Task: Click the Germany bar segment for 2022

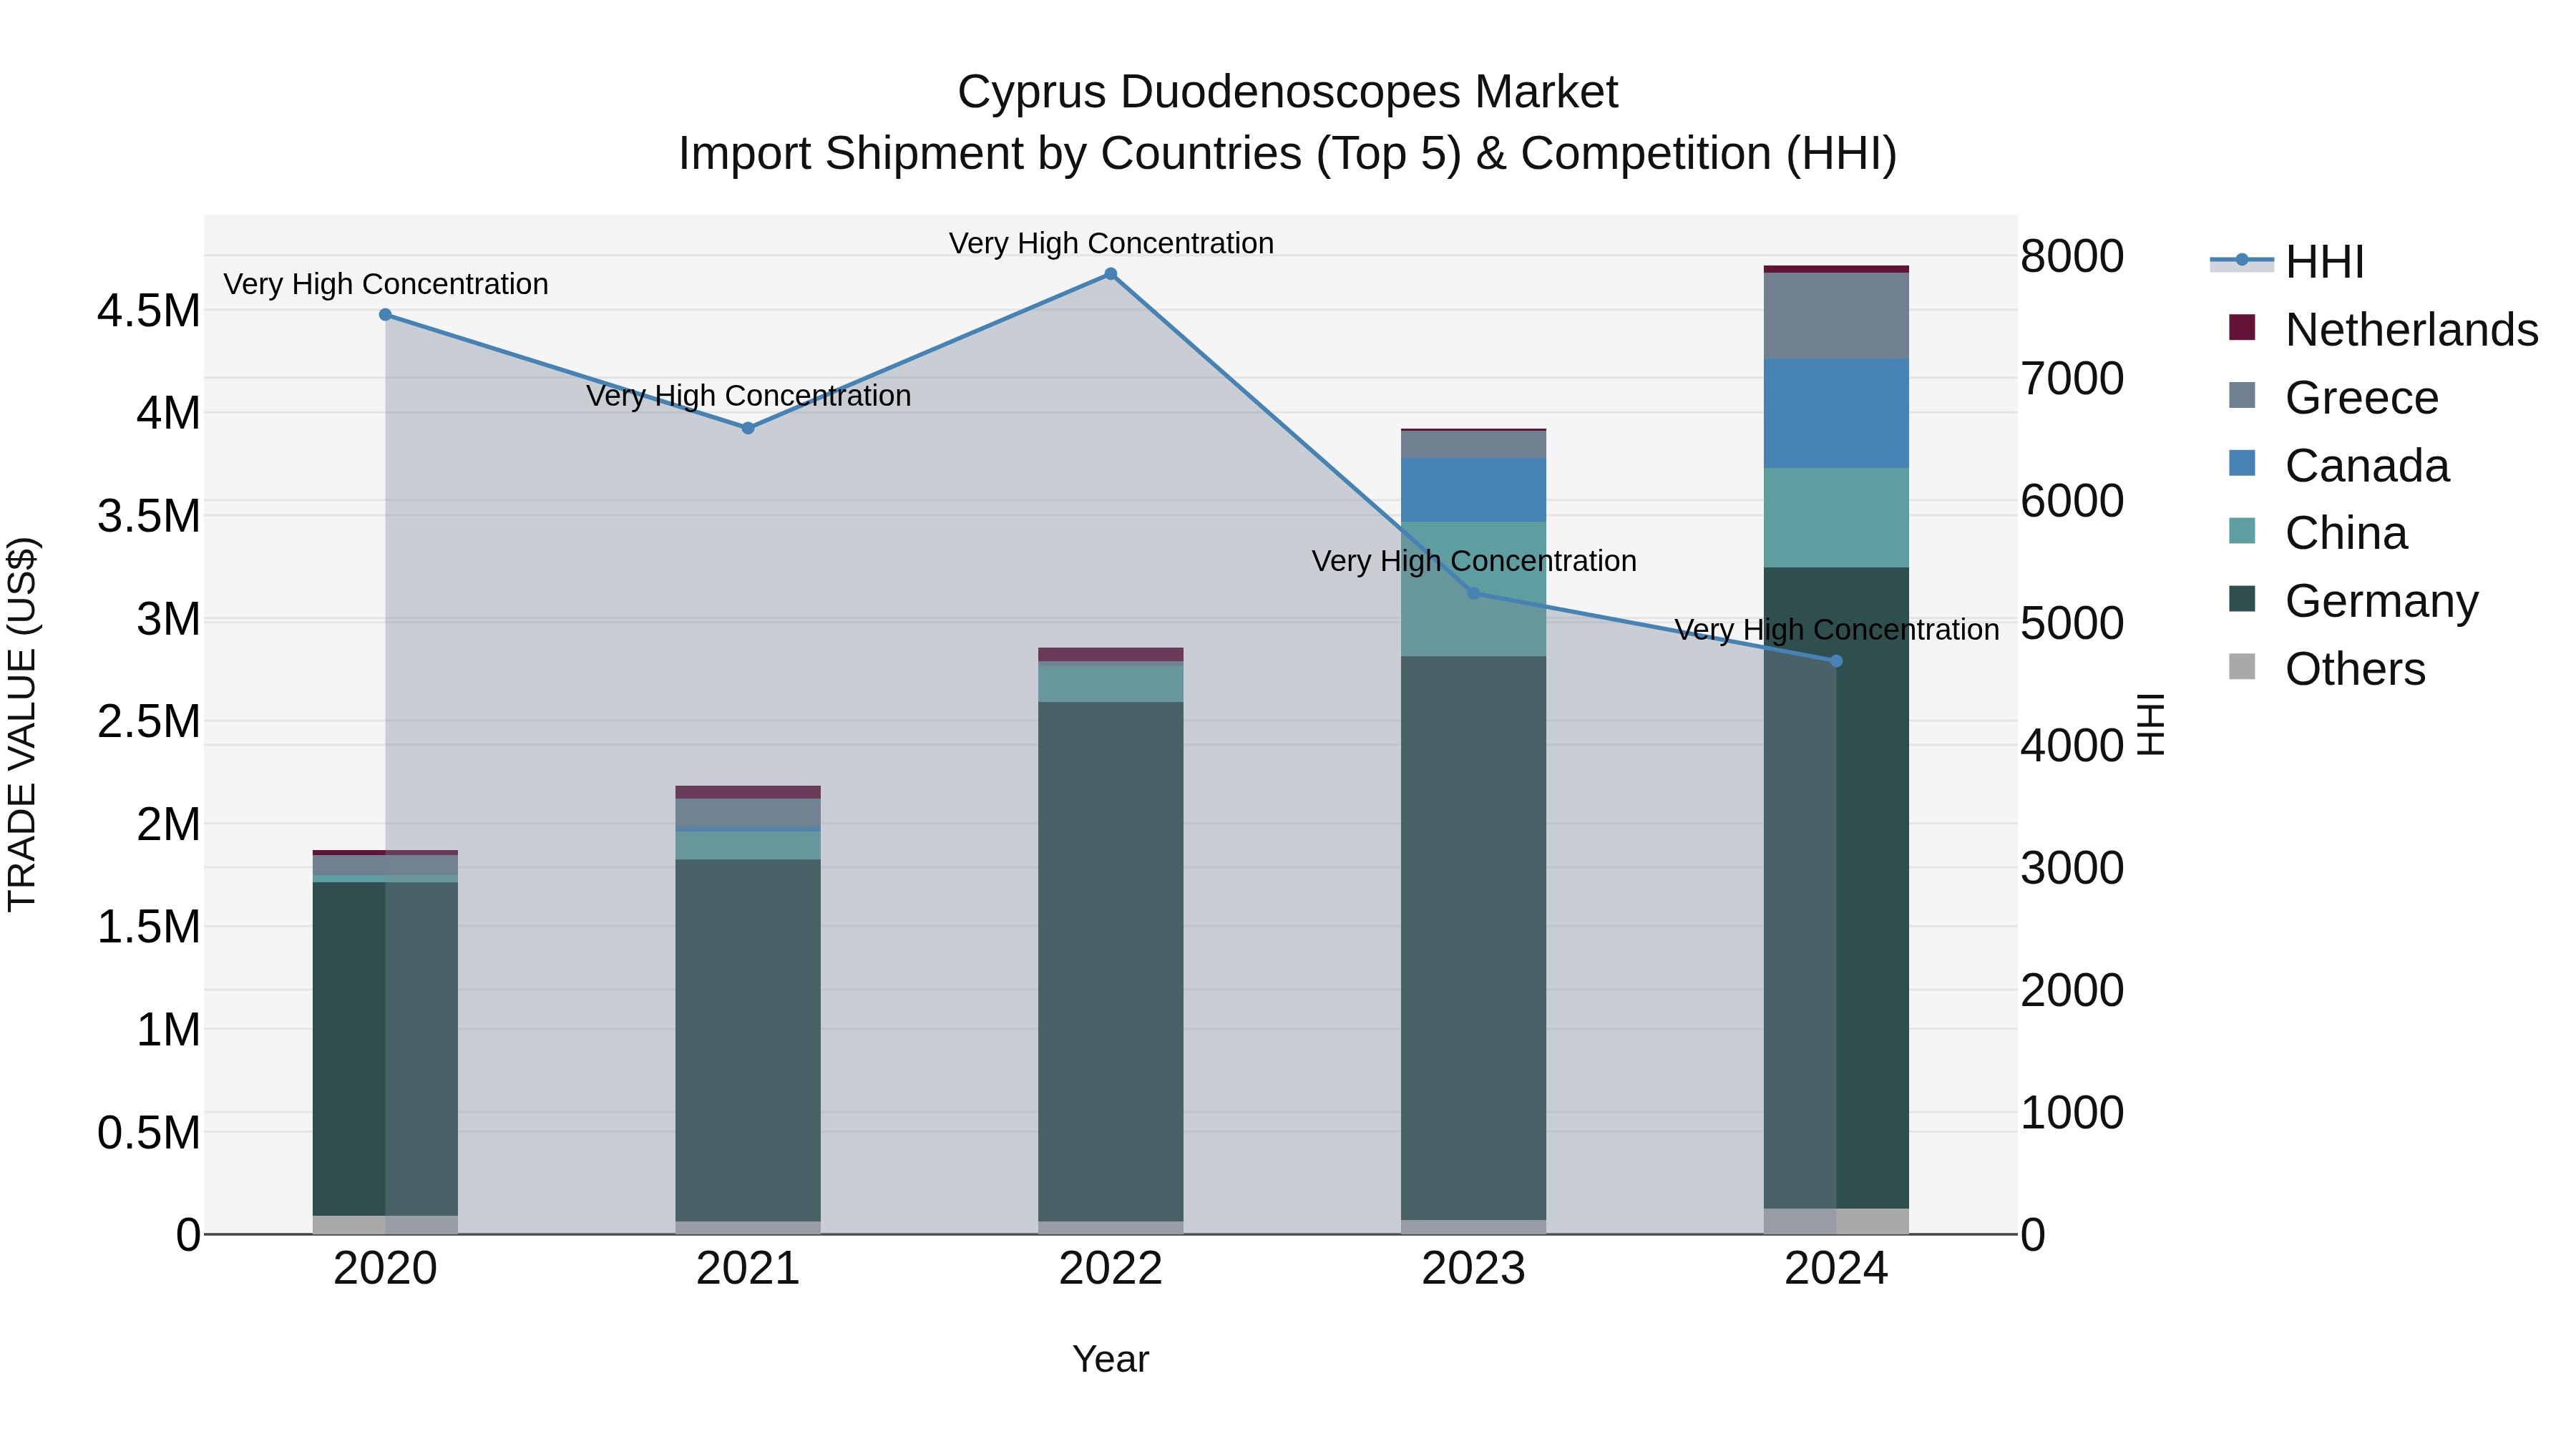Action: 1110,961
